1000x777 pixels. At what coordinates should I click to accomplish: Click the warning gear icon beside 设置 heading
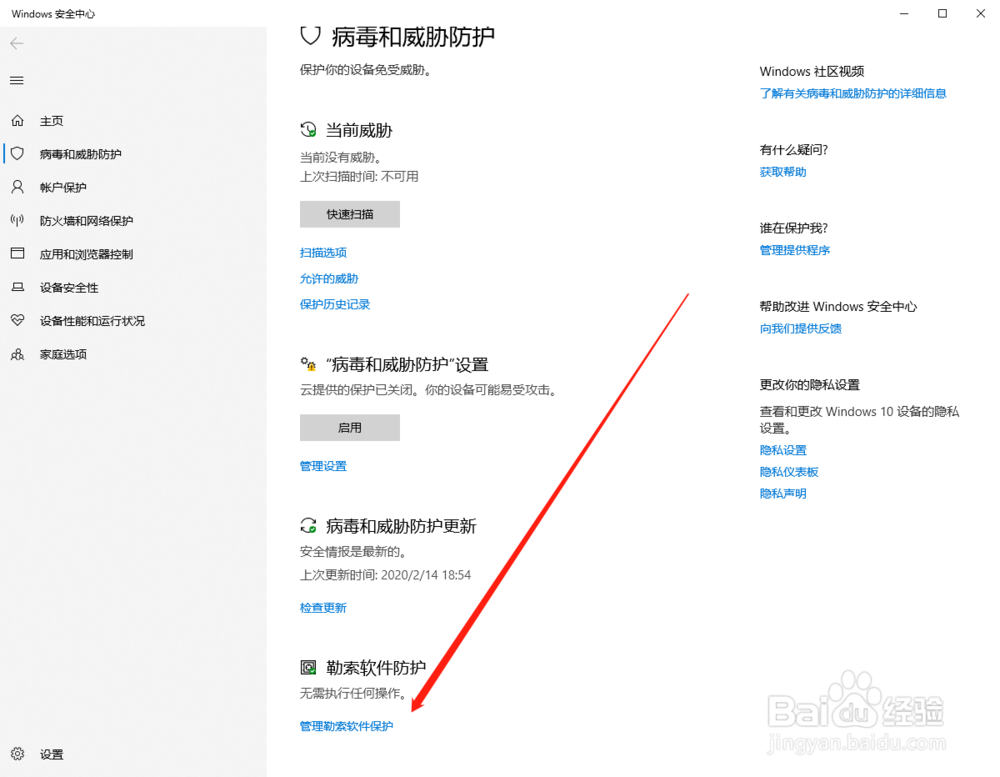(309, 364)
